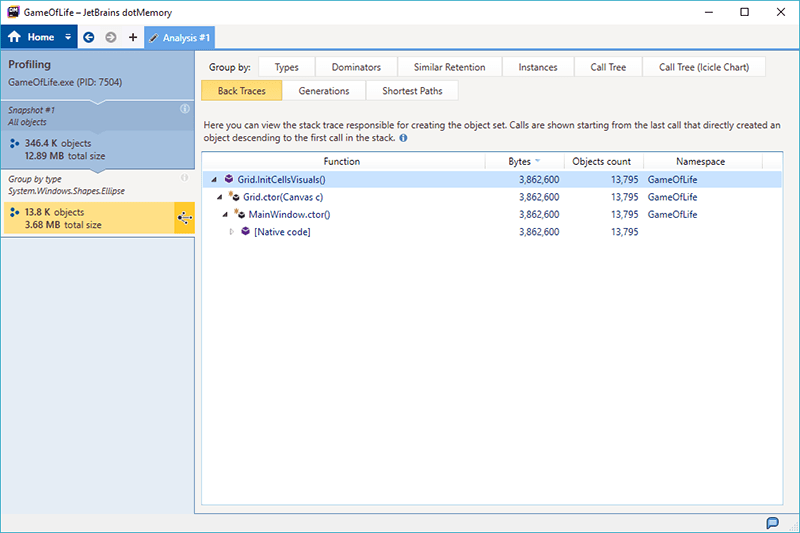The height and width of the screenshot is (533, 800).
Task: Group by Types
Action: tap(286, 67)
